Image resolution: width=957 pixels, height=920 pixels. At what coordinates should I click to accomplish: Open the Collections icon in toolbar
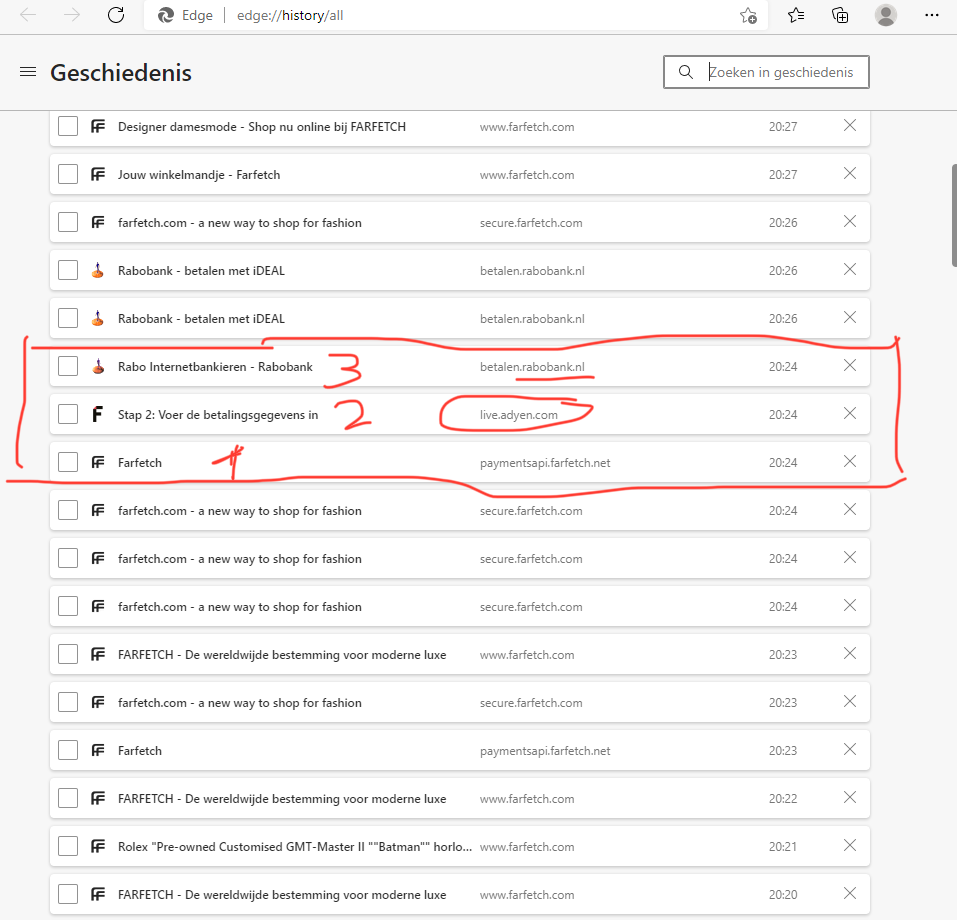click(840, 15)
